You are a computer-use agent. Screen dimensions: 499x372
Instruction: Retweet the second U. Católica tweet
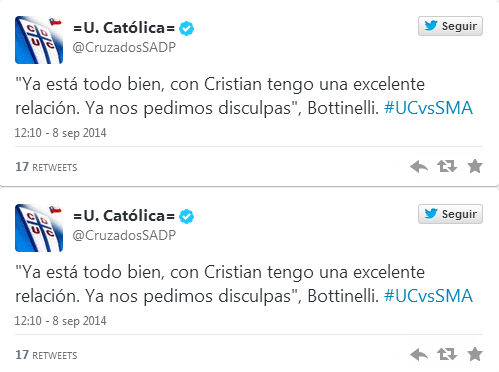point(447,354)
